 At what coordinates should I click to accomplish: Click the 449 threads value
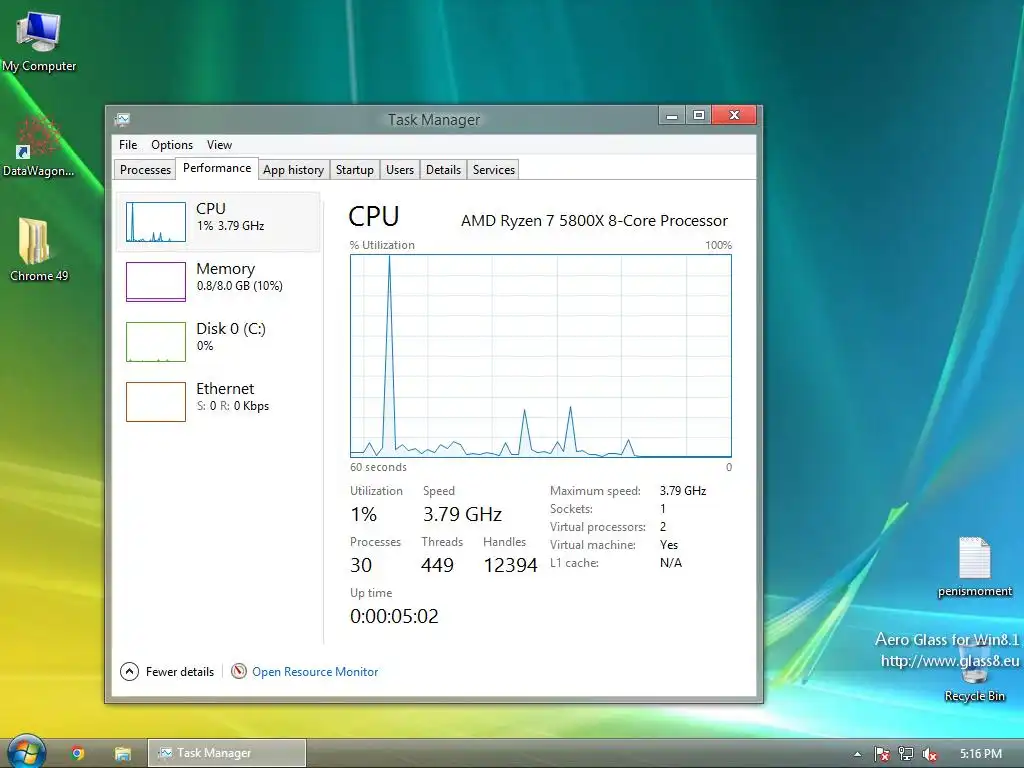click(x=437, y=565)
